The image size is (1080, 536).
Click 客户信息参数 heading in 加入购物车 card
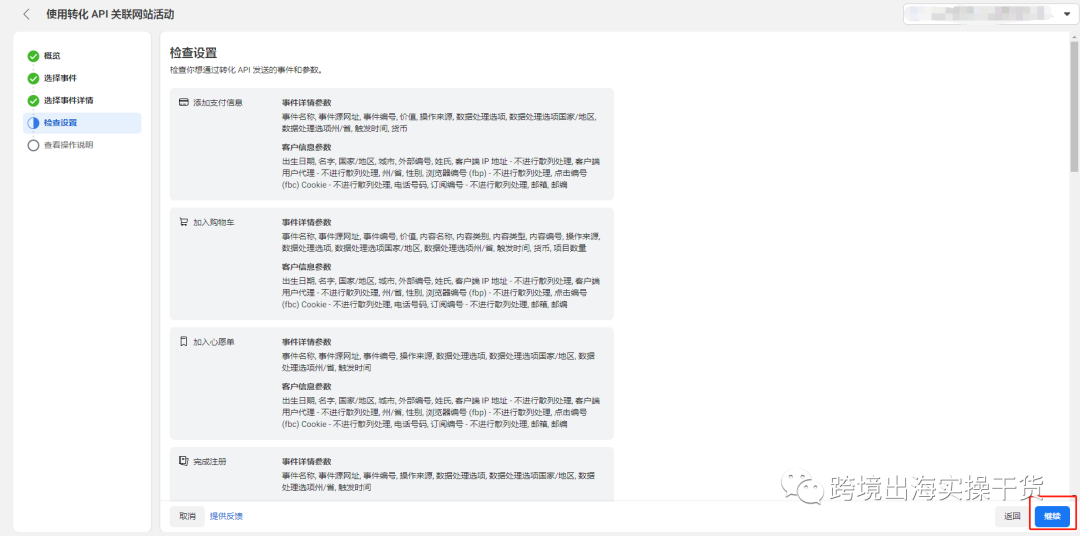click(307, 267)
